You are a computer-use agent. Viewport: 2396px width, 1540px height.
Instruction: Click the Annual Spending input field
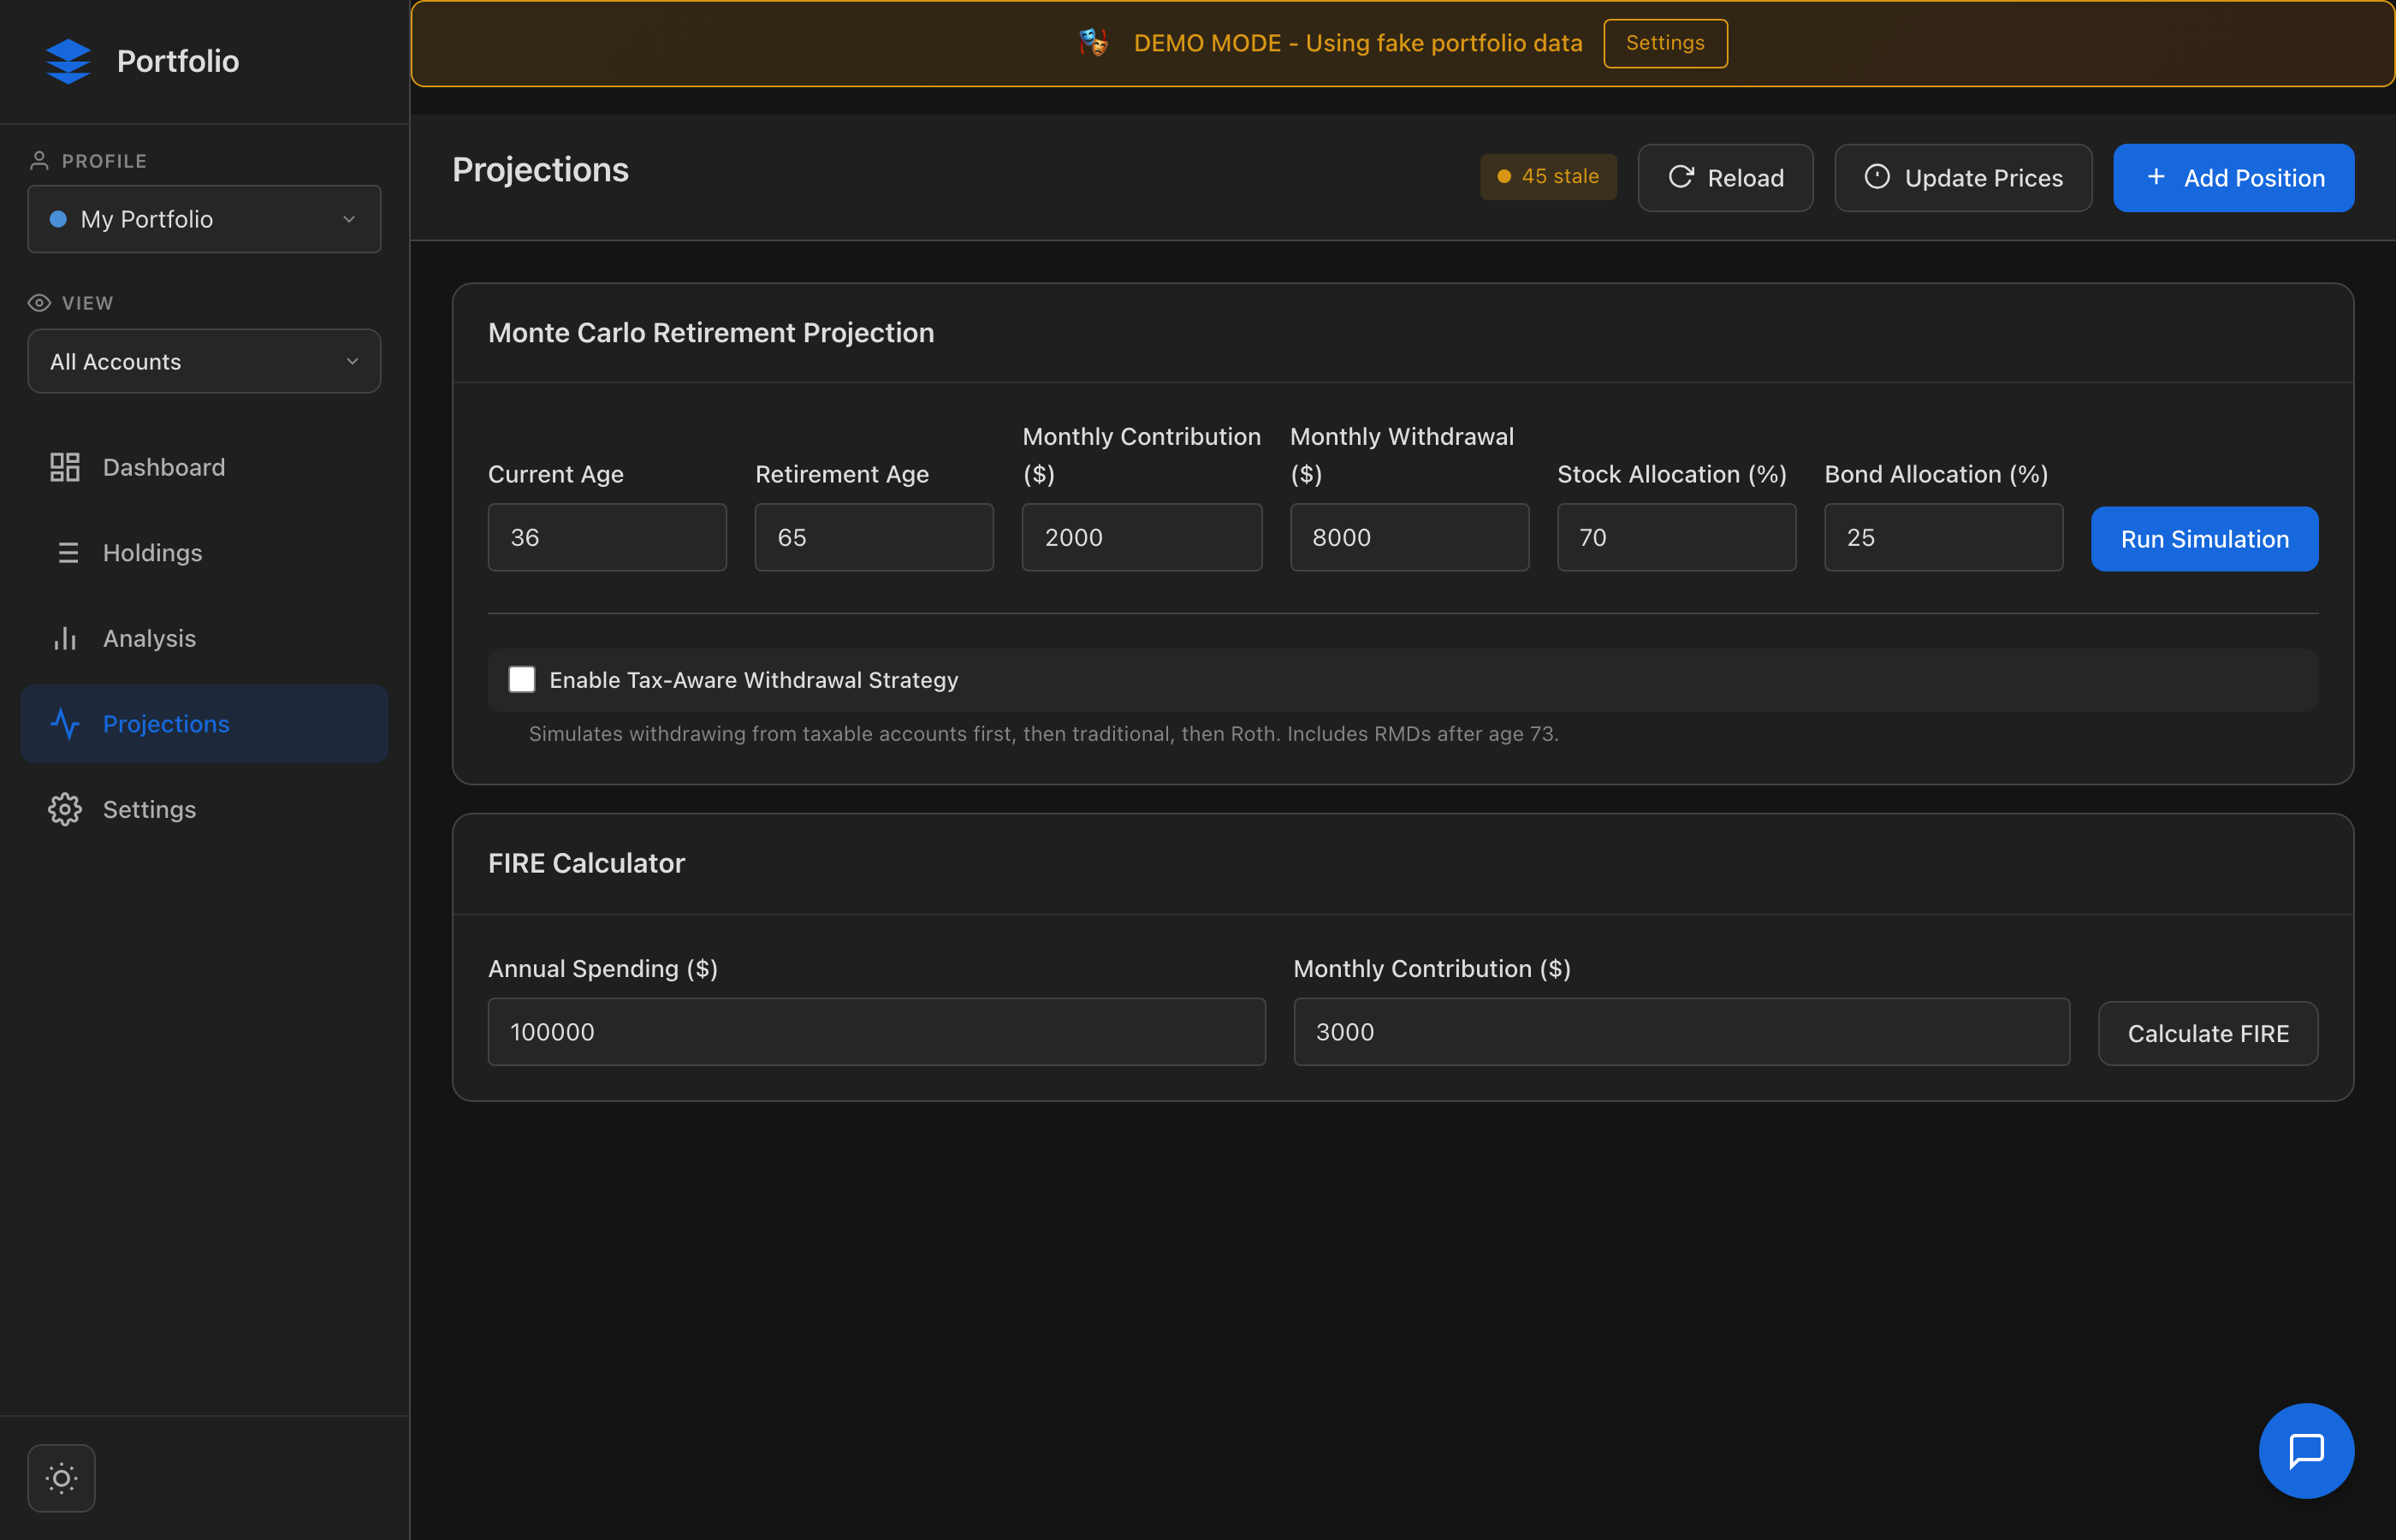pos(876,1032)
